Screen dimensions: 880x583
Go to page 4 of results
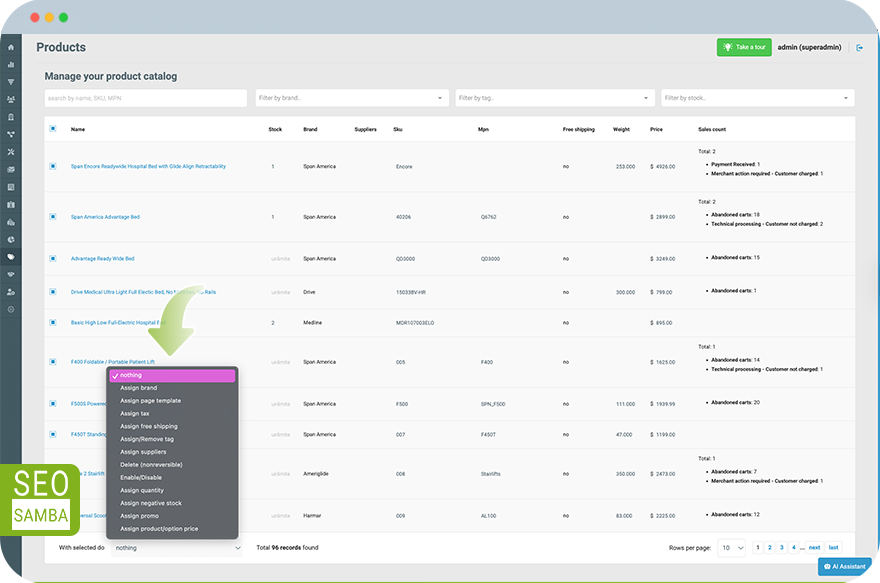(794, 547)
